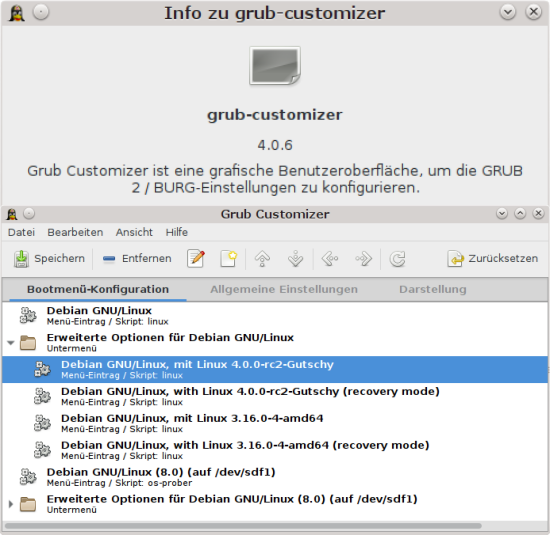Click the pin button in Grub Customizer title bar
Image resolution: width=550 pixels, height=535 pixels.
29,213
